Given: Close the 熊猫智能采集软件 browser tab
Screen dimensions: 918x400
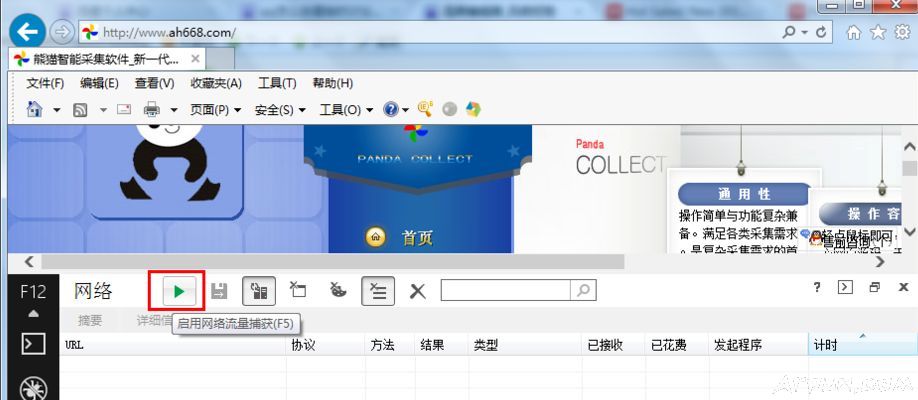Looking at the screenshot, I should (196, 59).
